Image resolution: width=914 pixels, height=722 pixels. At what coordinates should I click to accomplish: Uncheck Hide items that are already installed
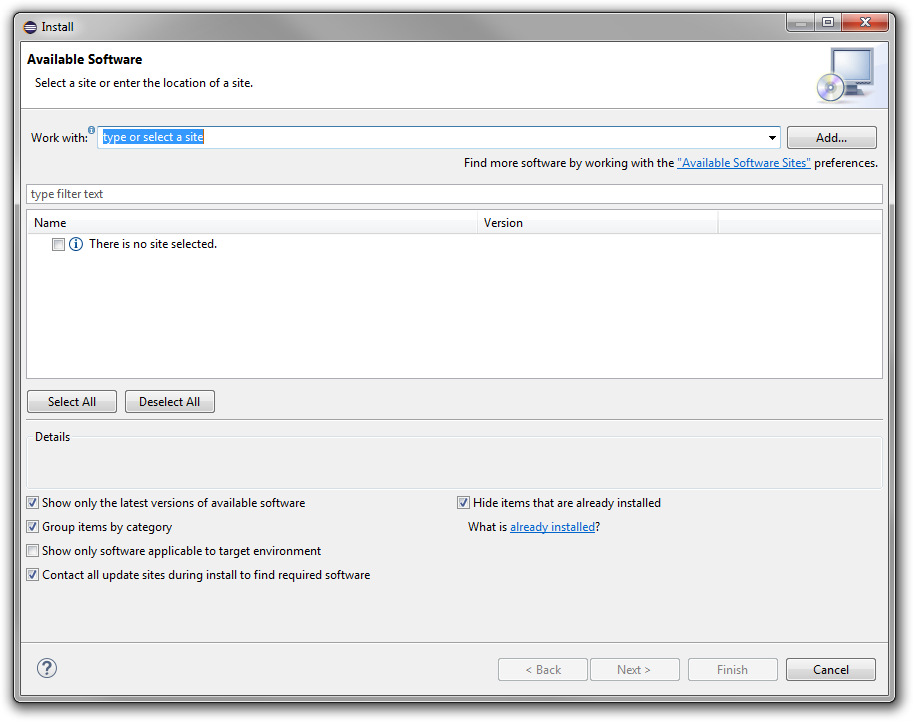464,504
